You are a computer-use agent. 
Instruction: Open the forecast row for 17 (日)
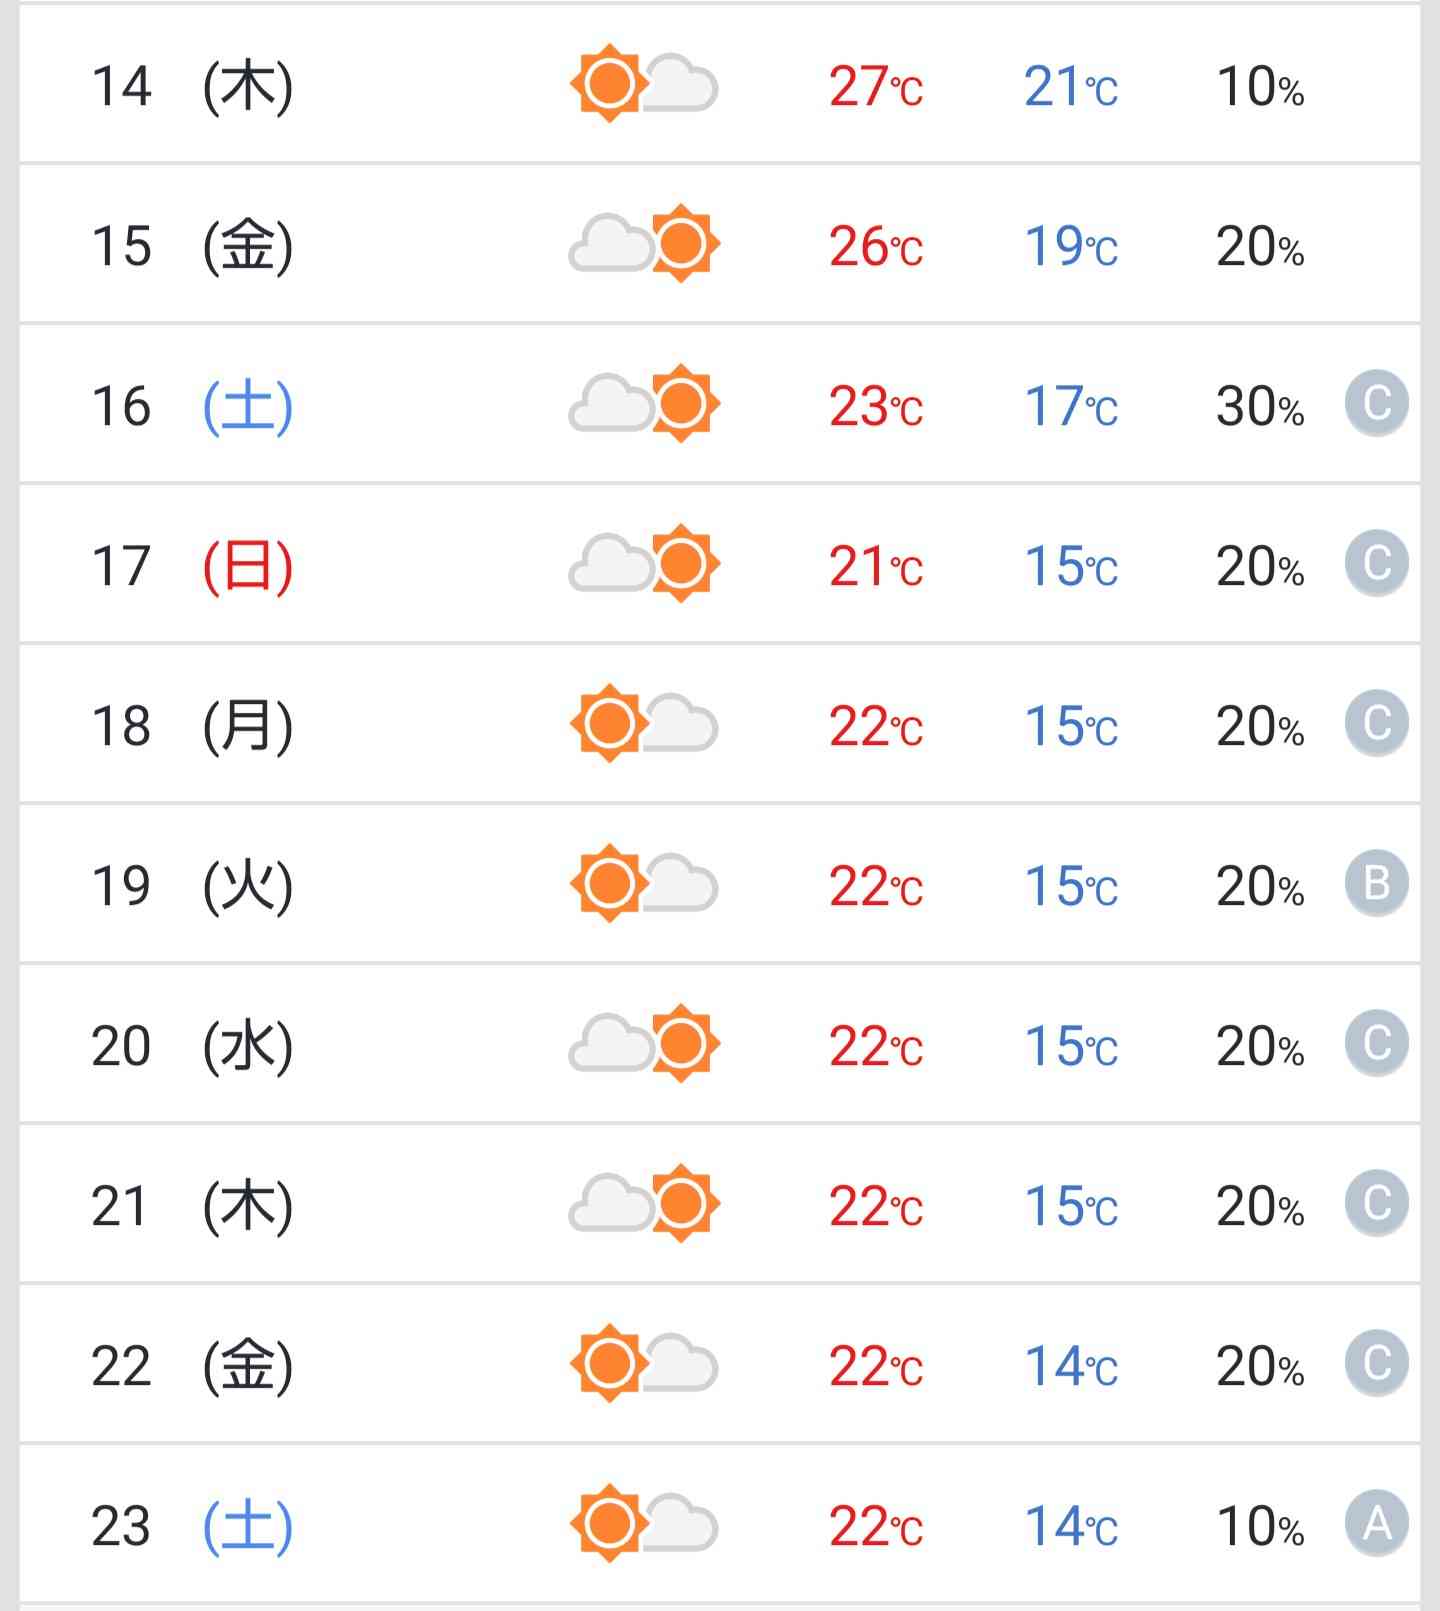coord(720,564)
